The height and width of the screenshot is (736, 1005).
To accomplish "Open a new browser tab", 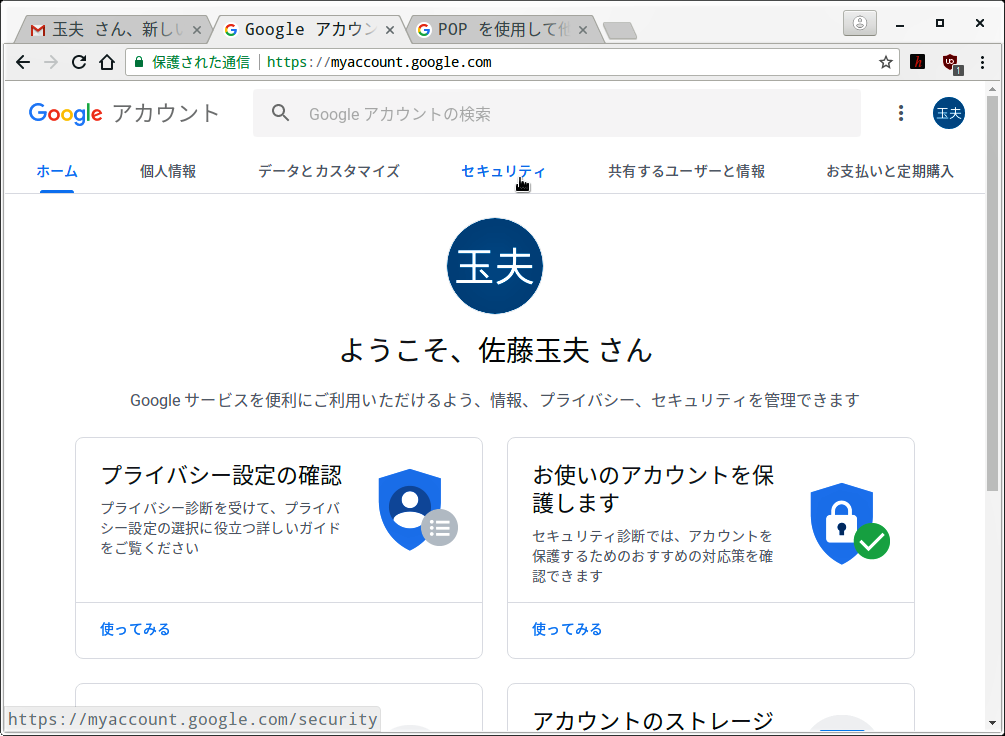I will pyautogui.click(x=620, y=31).
